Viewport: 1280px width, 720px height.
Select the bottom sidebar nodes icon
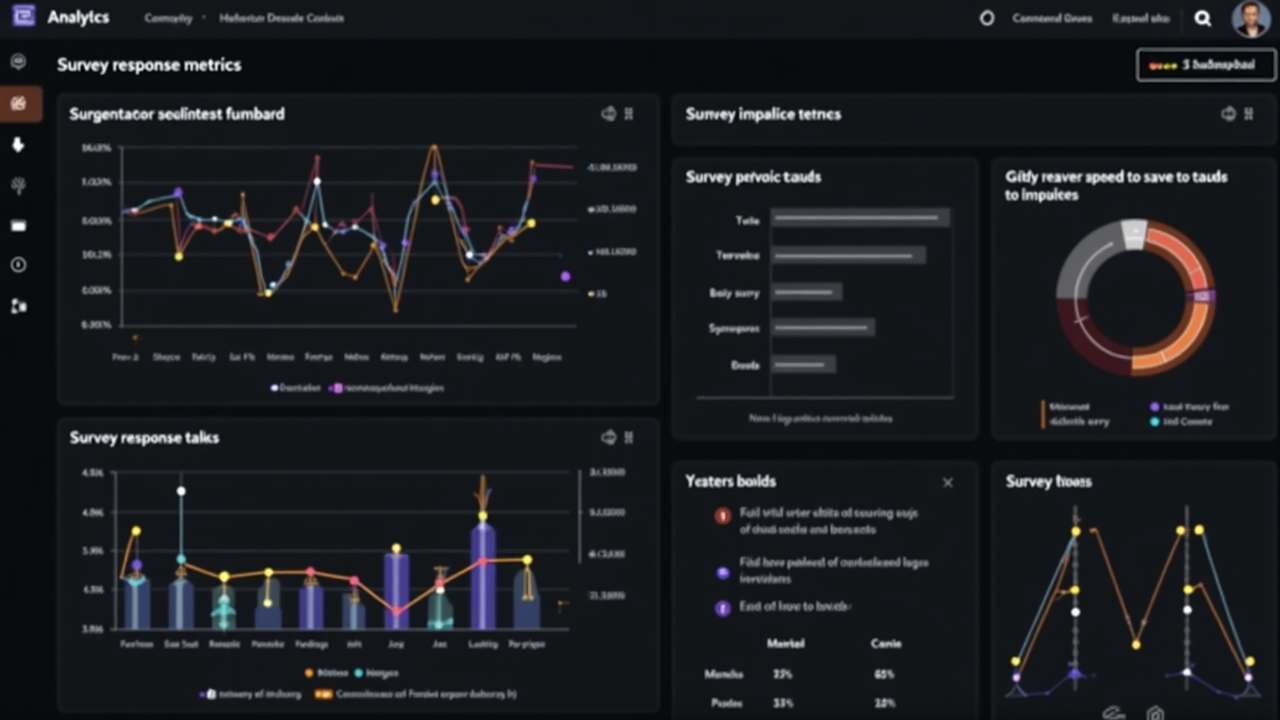[x=18, y=306]
